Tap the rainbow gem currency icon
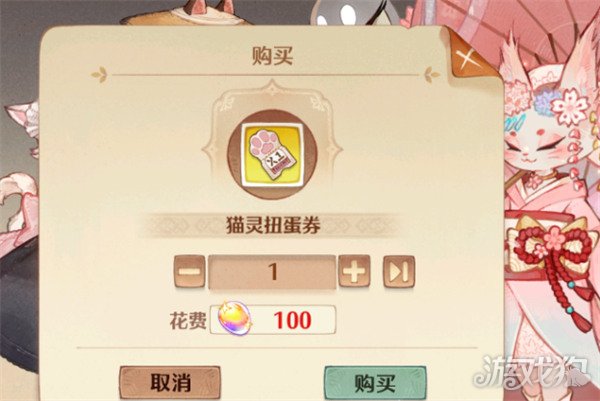 point(234,318)
